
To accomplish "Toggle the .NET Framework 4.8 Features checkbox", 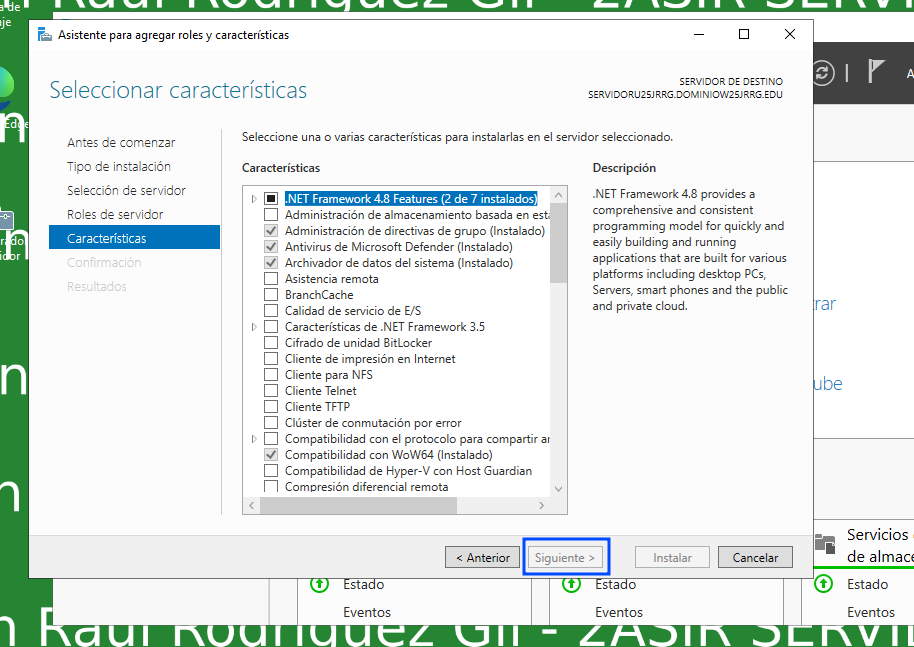I will (271, 199).
